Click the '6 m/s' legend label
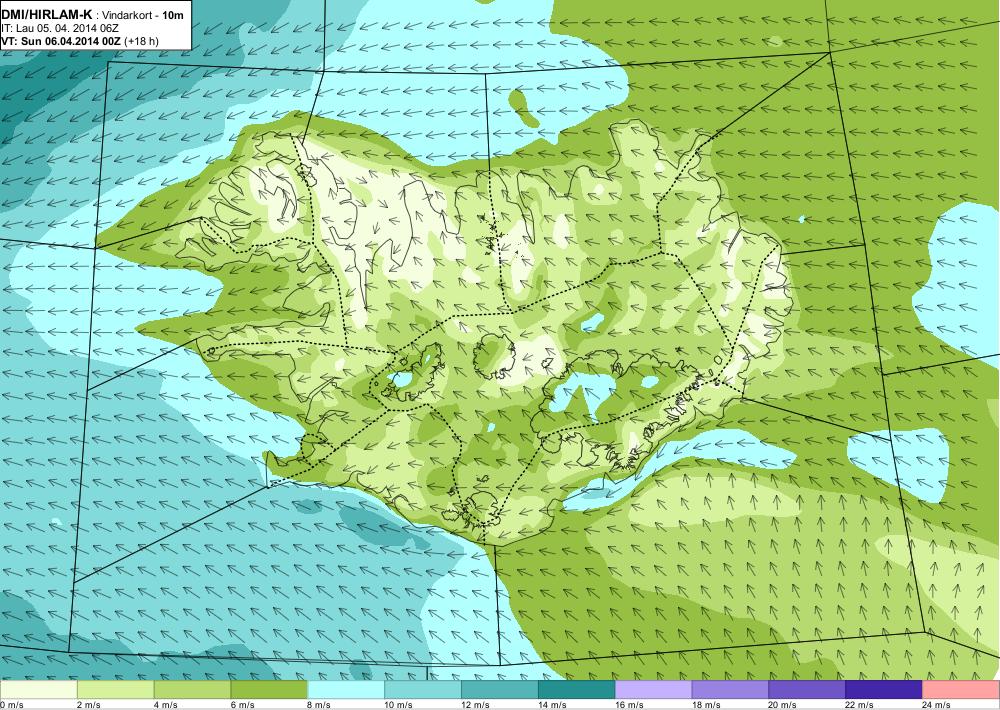The image size is (1000, 710). point(242,705)
